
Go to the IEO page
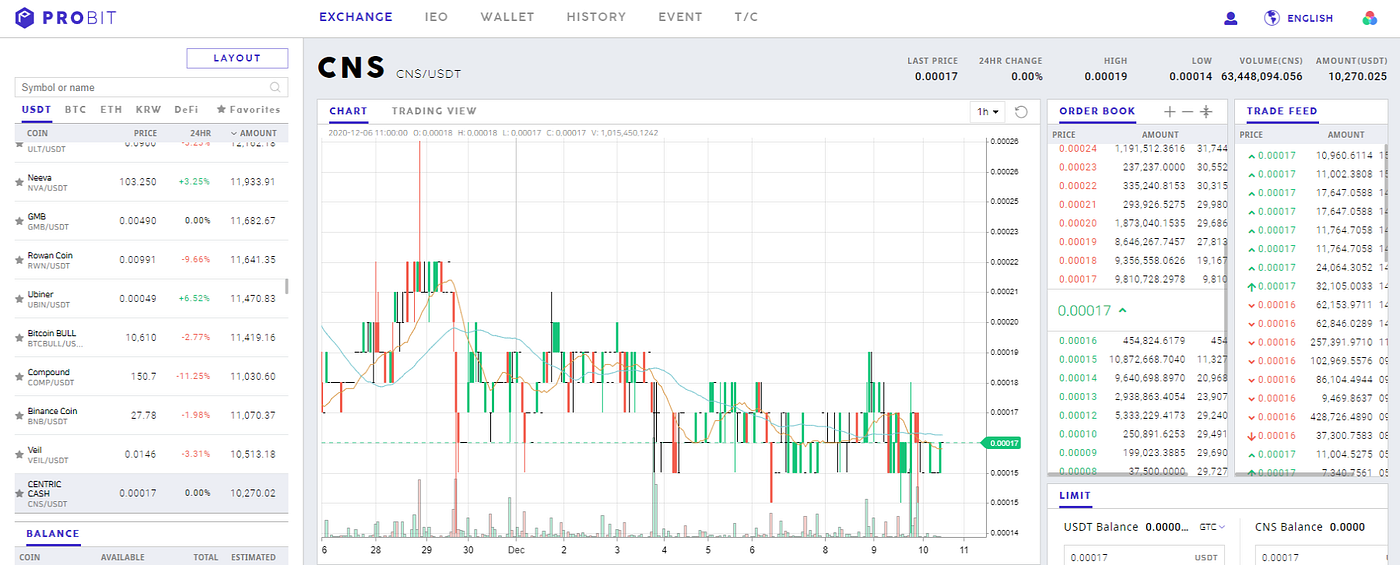(436, 17)
